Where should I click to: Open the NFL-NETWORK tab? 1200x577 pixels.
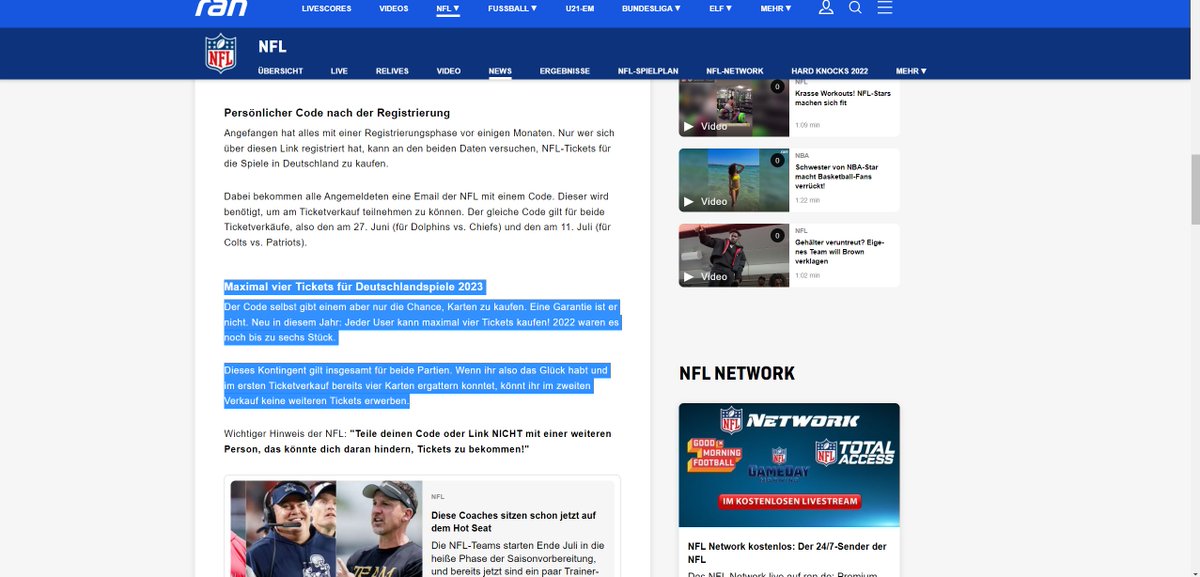(x=735, y=71)
